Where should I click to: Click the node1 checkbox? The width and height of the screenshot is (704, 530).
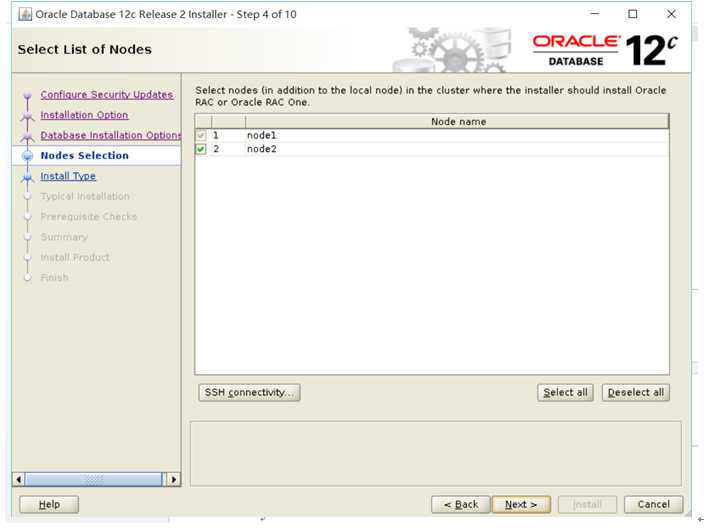click(201, 135)
